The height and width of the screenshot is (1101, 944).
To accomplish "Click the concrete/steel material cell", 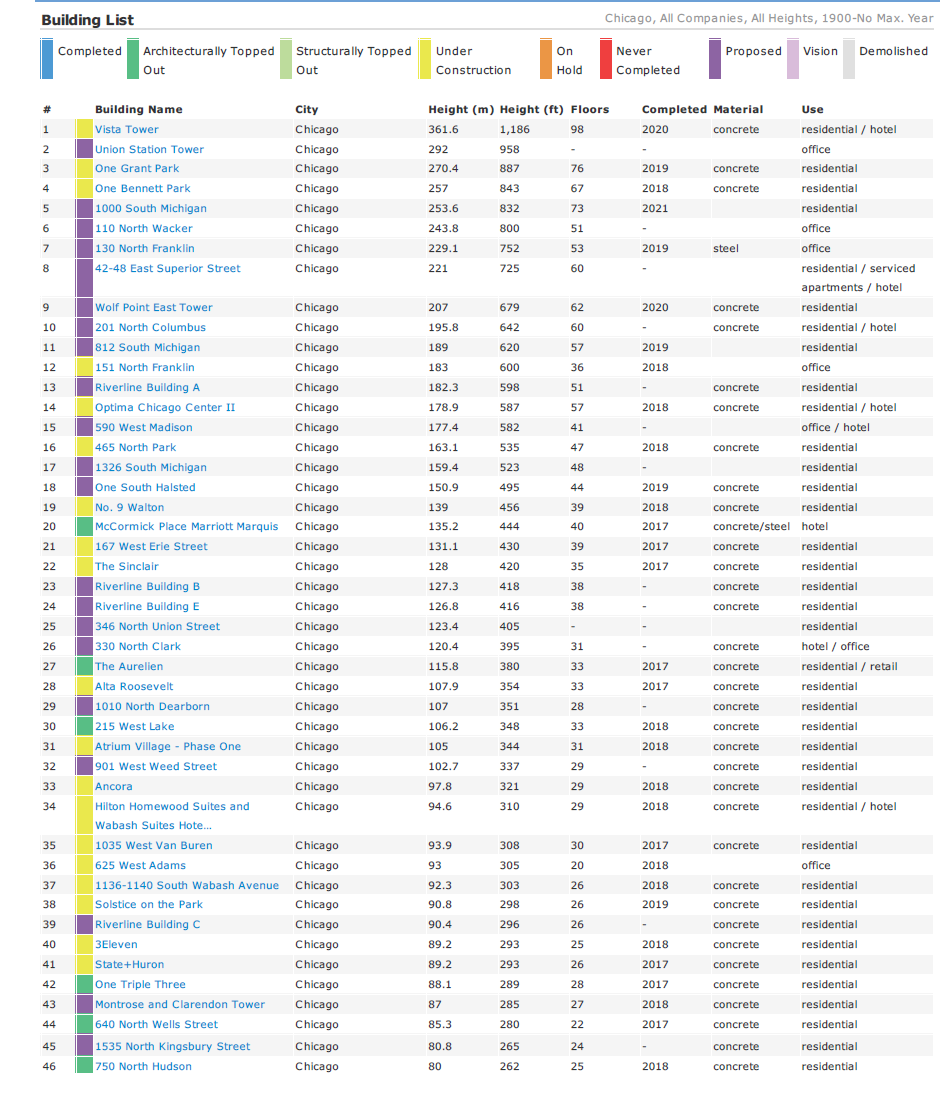I will [752, 527].
